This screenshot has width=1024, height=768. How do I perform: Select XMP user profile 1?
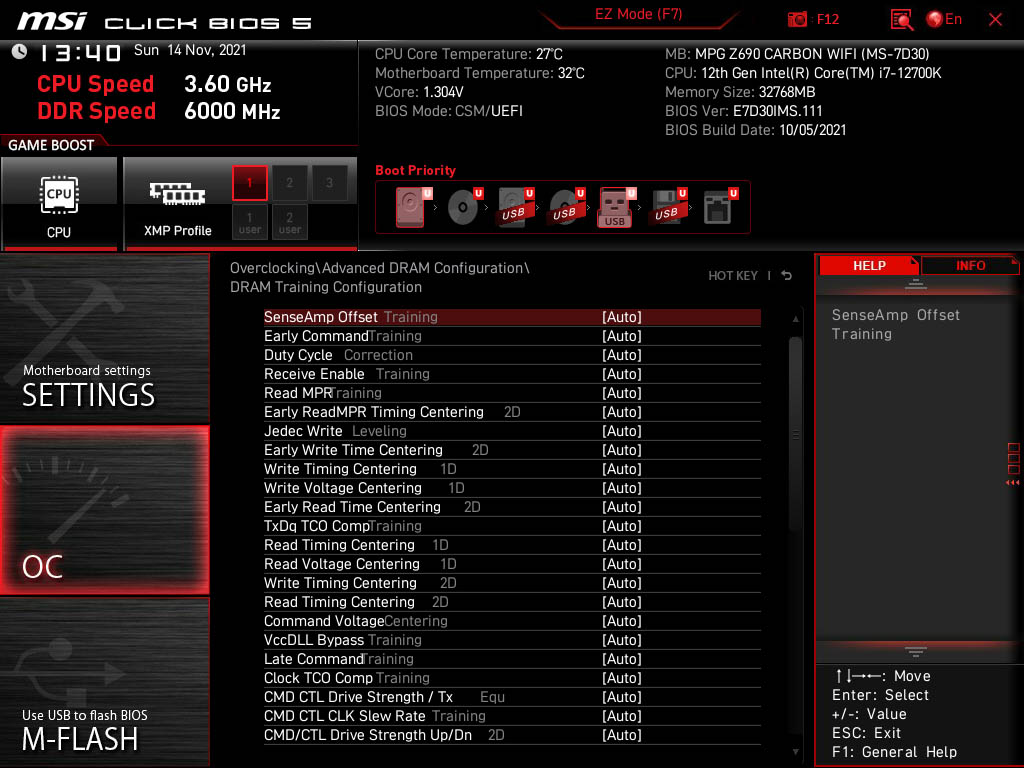pos(250,222)
